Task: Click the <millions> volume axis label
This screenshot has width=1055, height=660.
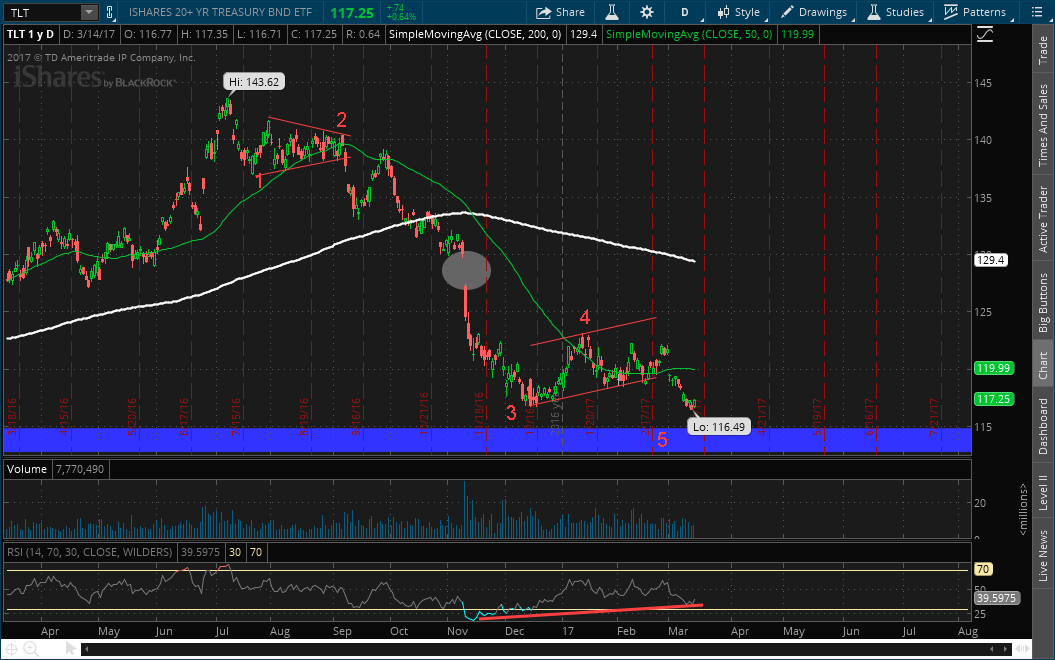Action: [x=1023, y=509]
